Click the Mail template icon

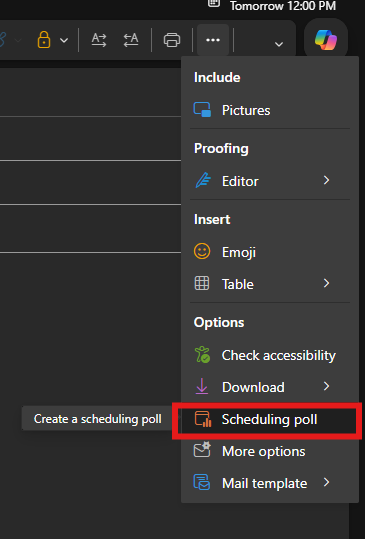(x=202, y=482)
